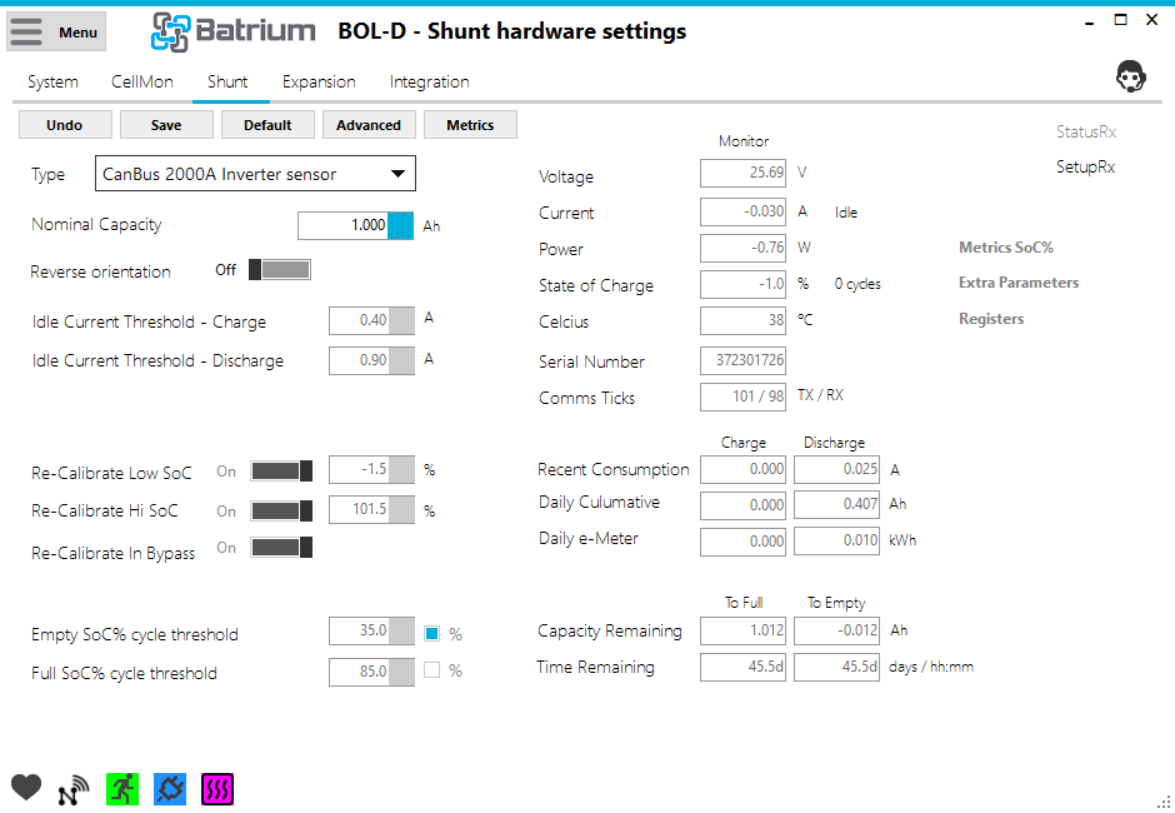
Task: Open the Expansion tab
Action: (x=318, y=82)
